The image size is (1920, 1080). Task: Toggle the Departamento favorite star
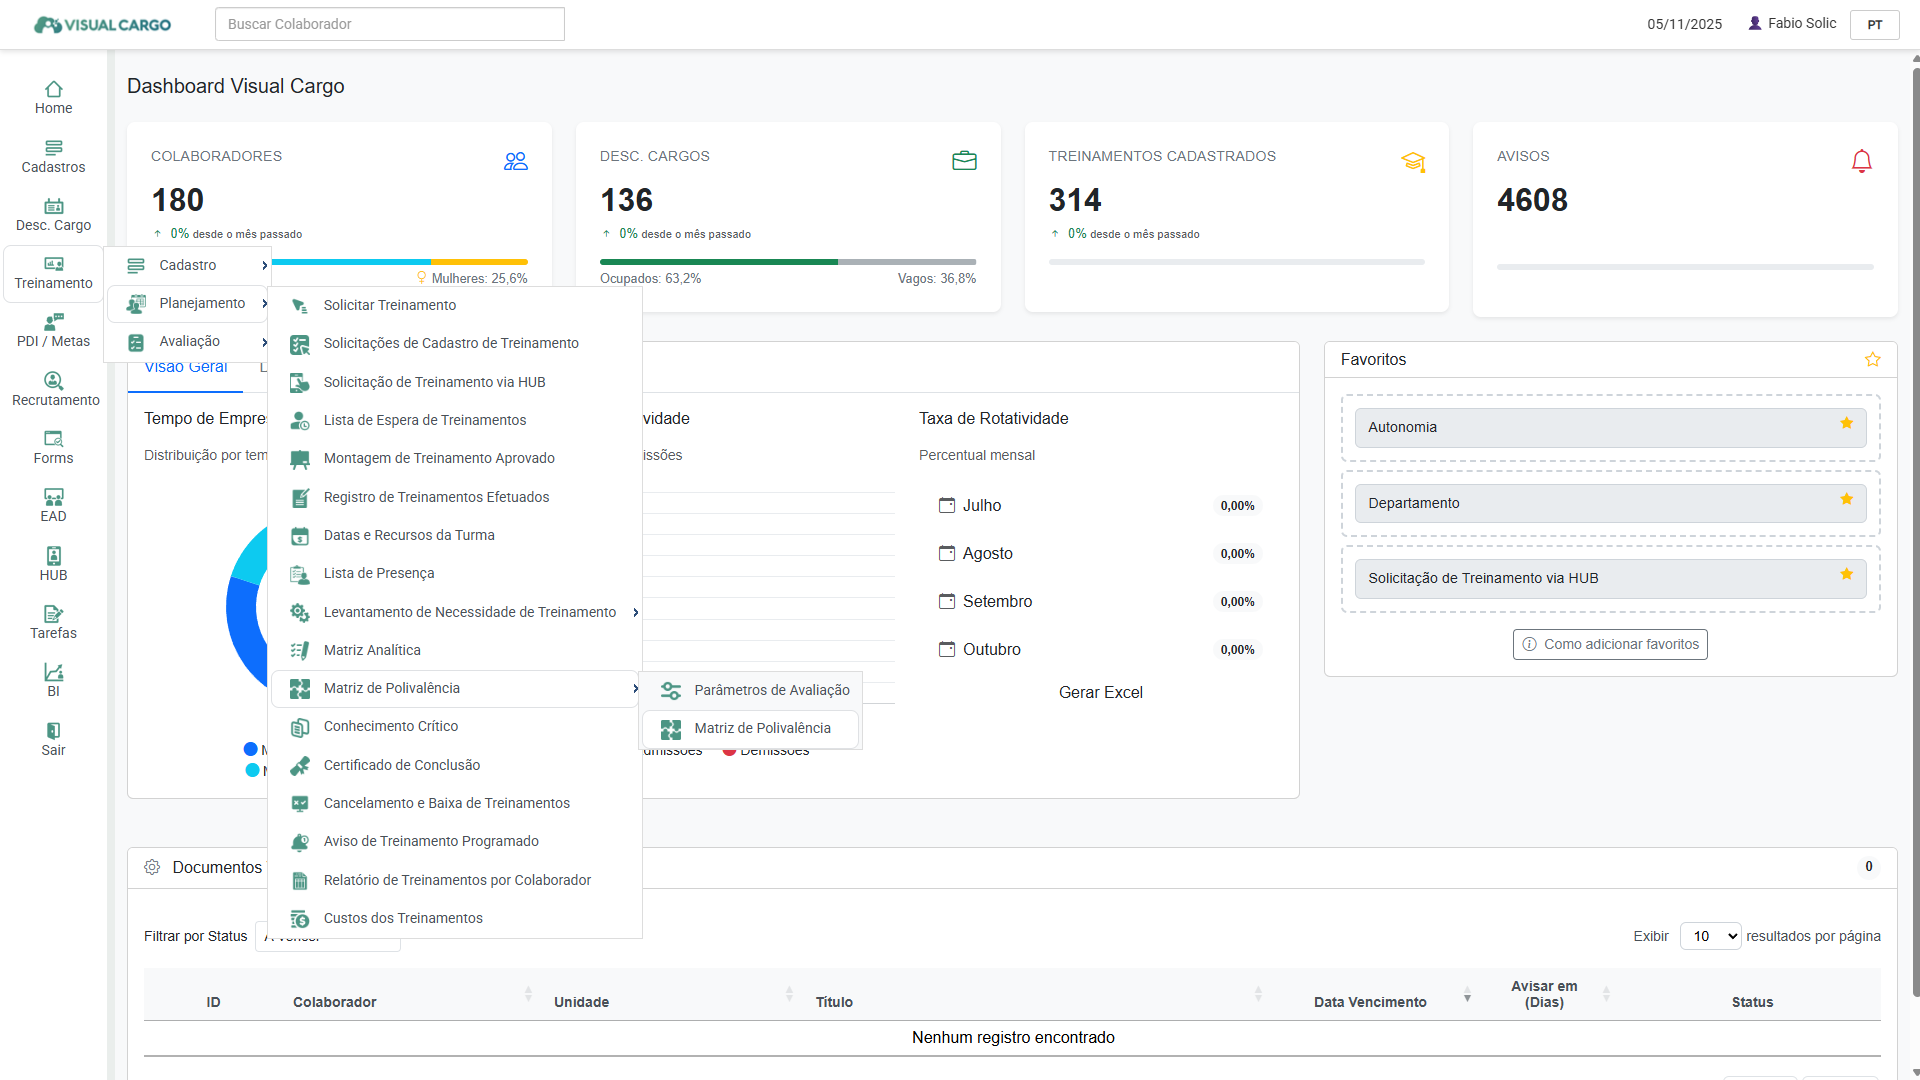tap(1846, 500)
